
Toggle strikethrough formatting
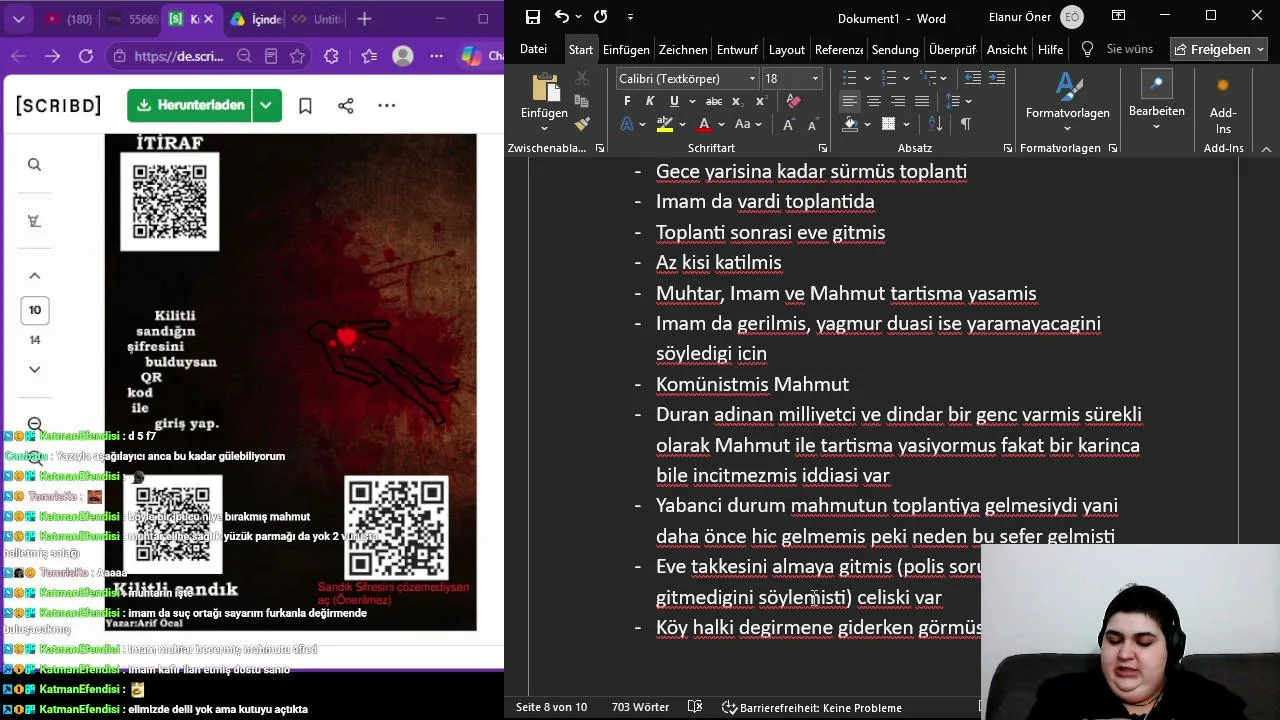(714, 101)
